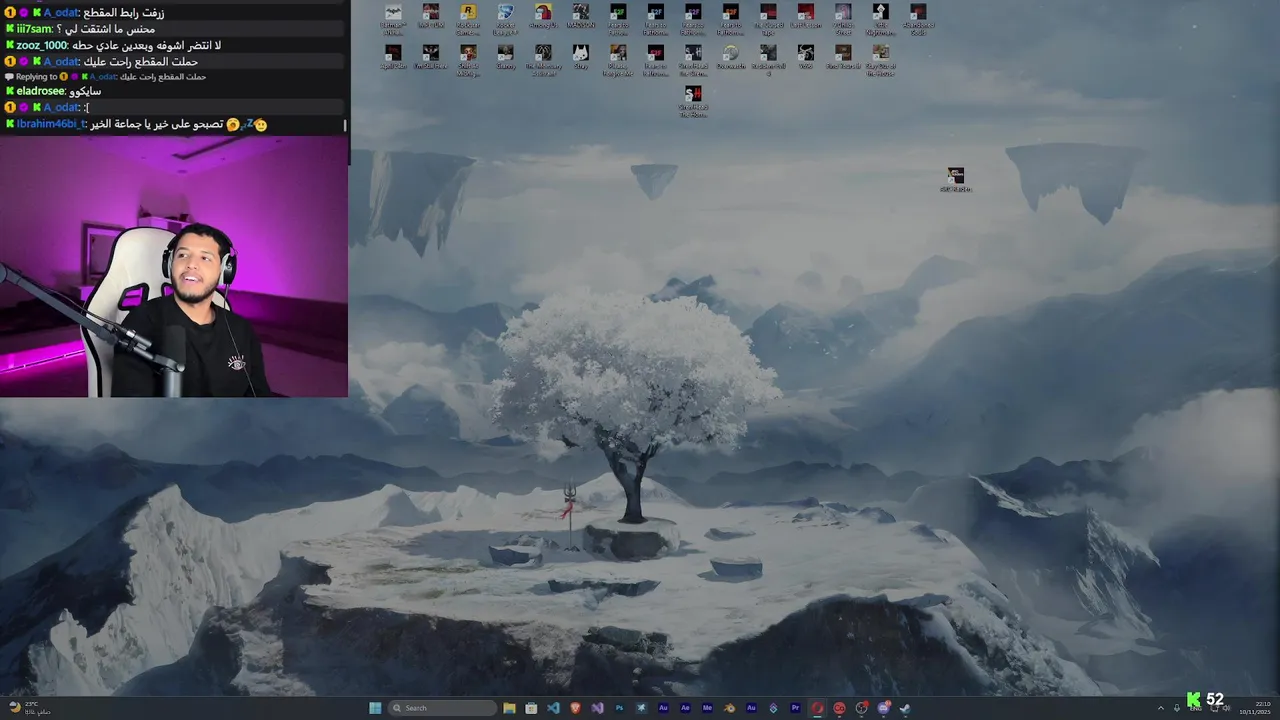
Task: Launch Blender from the taskbar
Action: (x=729, y=708)
